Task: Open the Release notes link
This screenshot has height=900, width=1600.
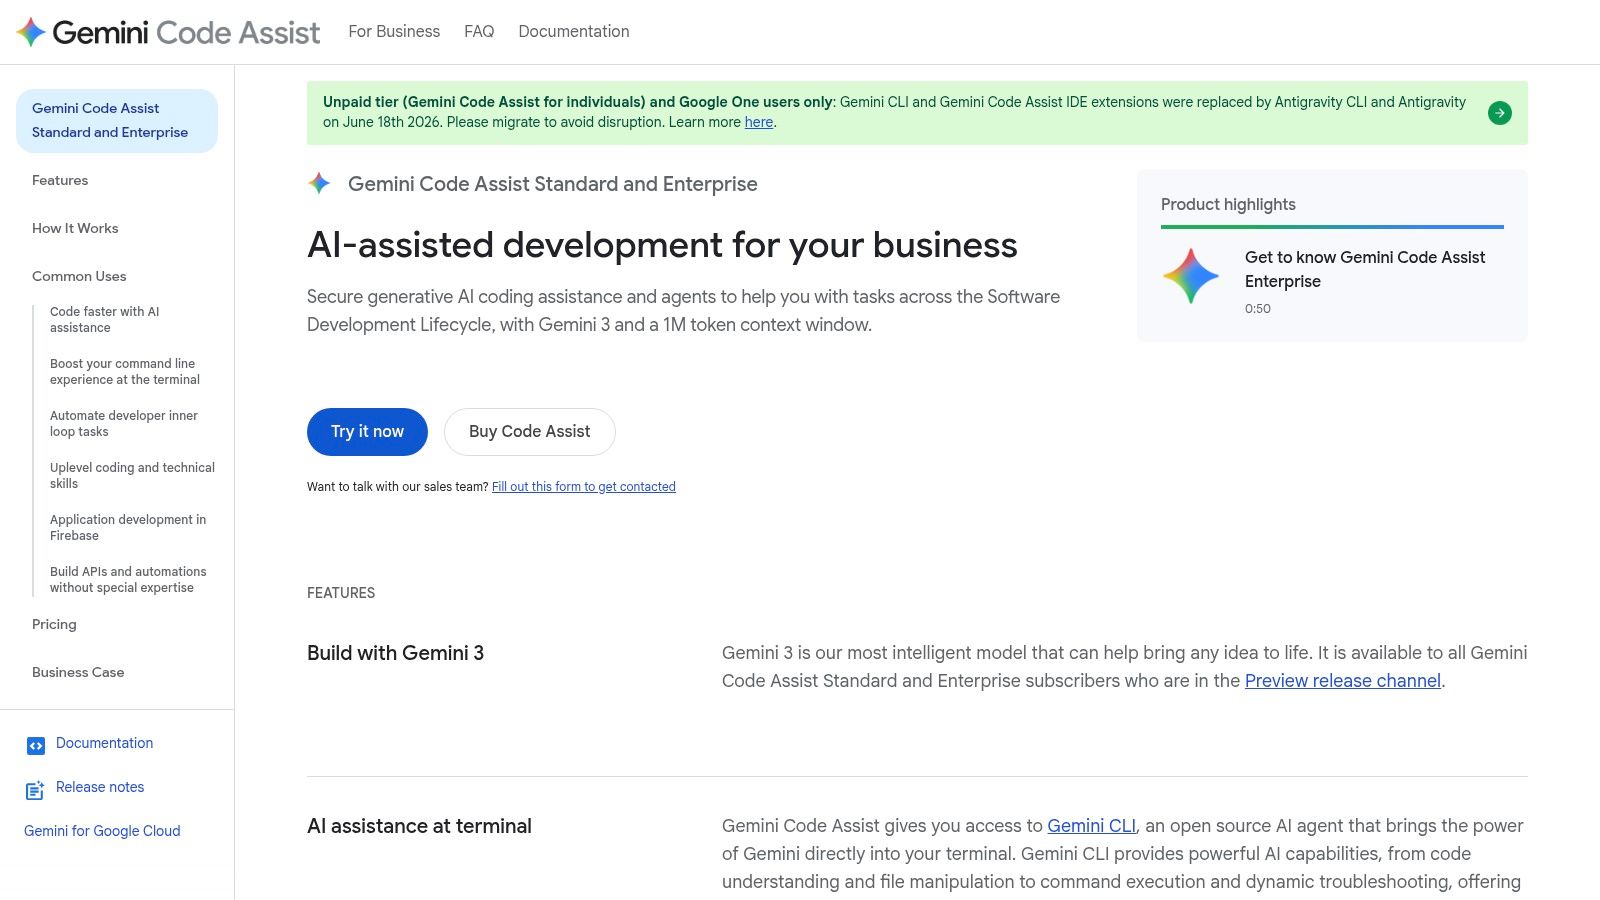Action: coord(100,787)
